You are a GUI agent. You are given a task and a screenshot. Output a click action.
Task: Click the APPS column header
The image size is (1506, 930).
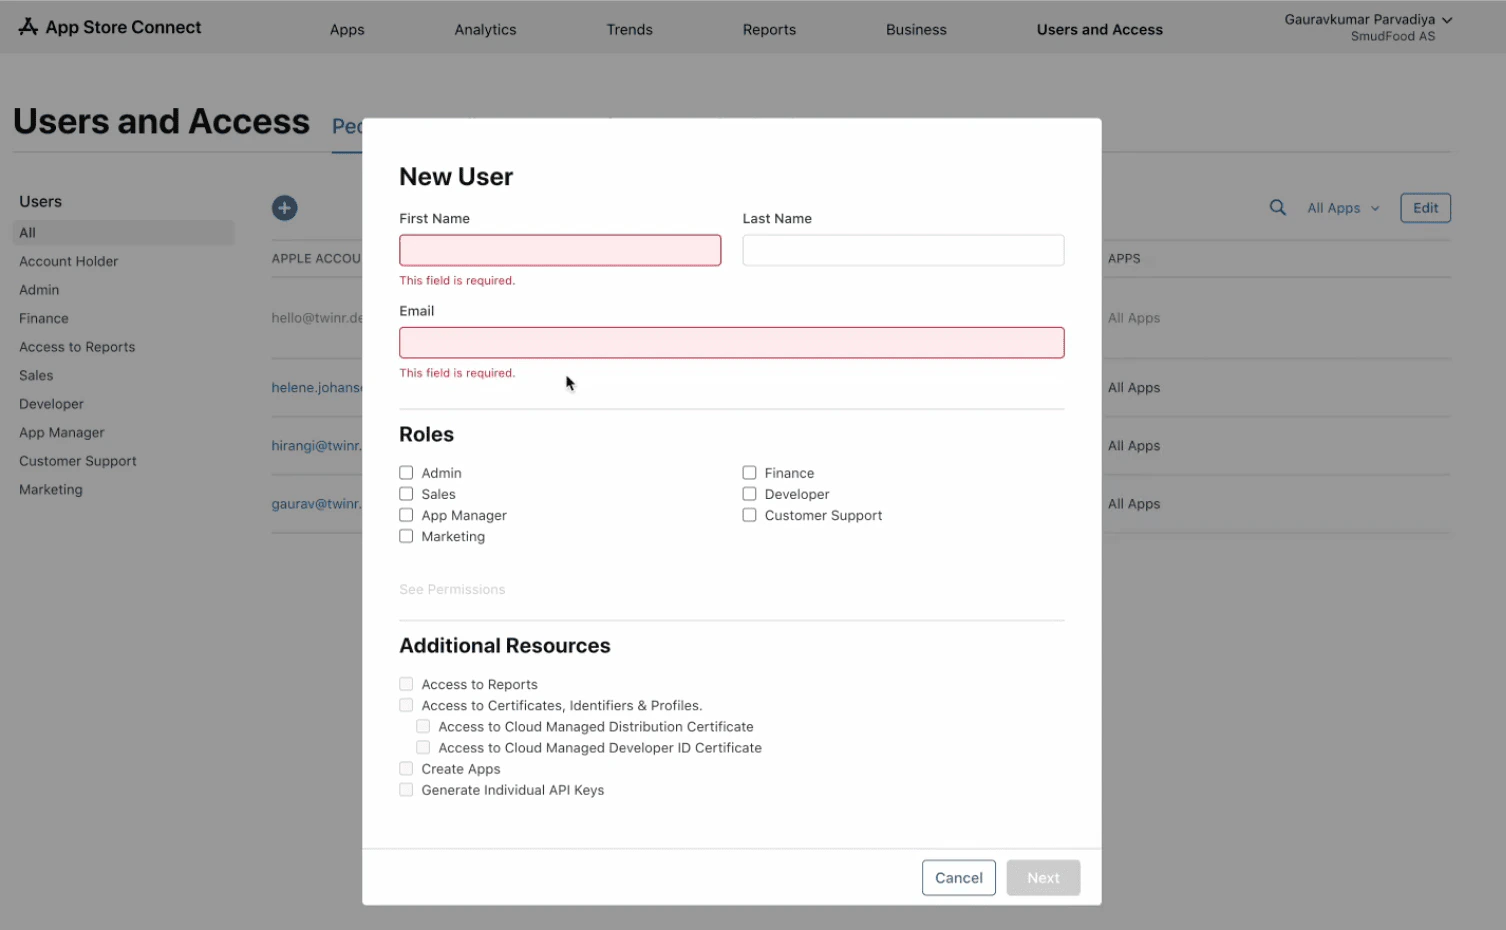(x=1124, y=258)
